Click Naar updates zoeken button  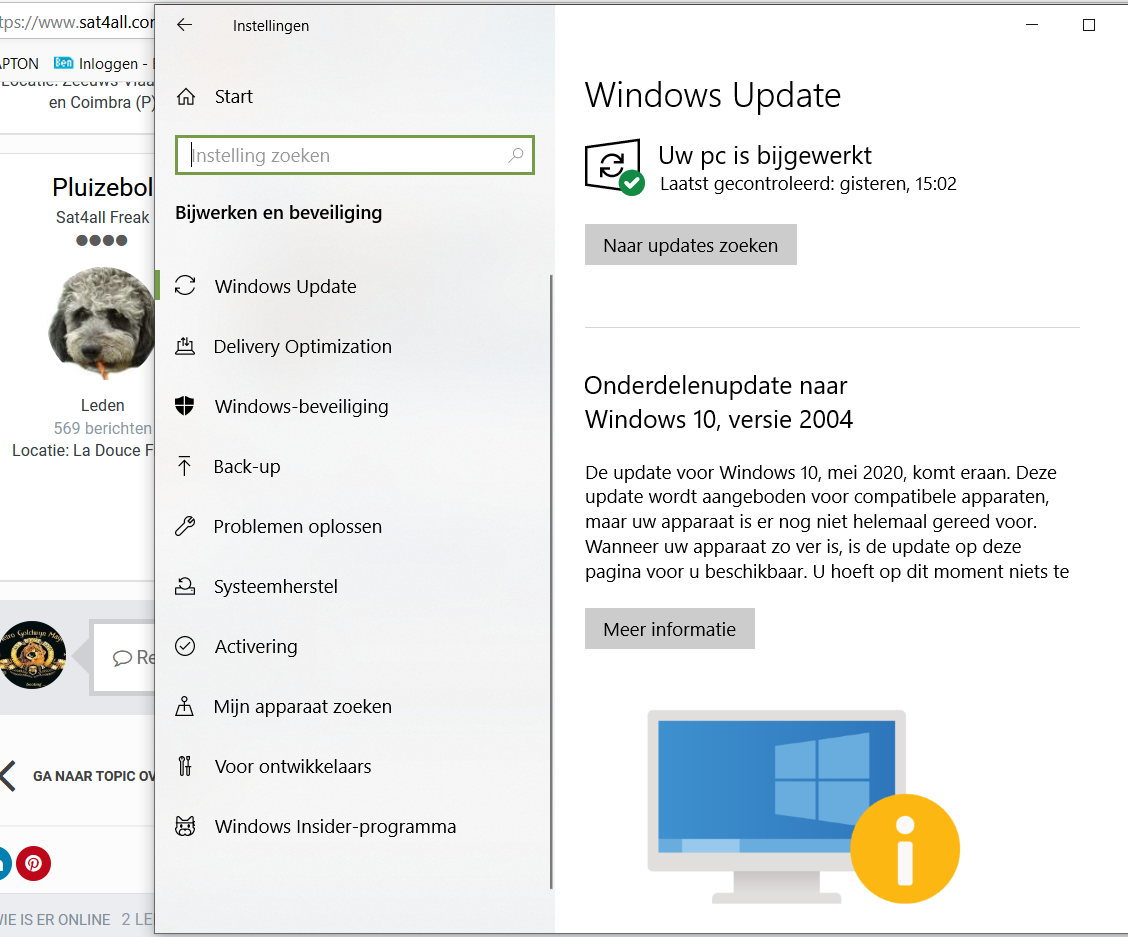coord(691,245)
